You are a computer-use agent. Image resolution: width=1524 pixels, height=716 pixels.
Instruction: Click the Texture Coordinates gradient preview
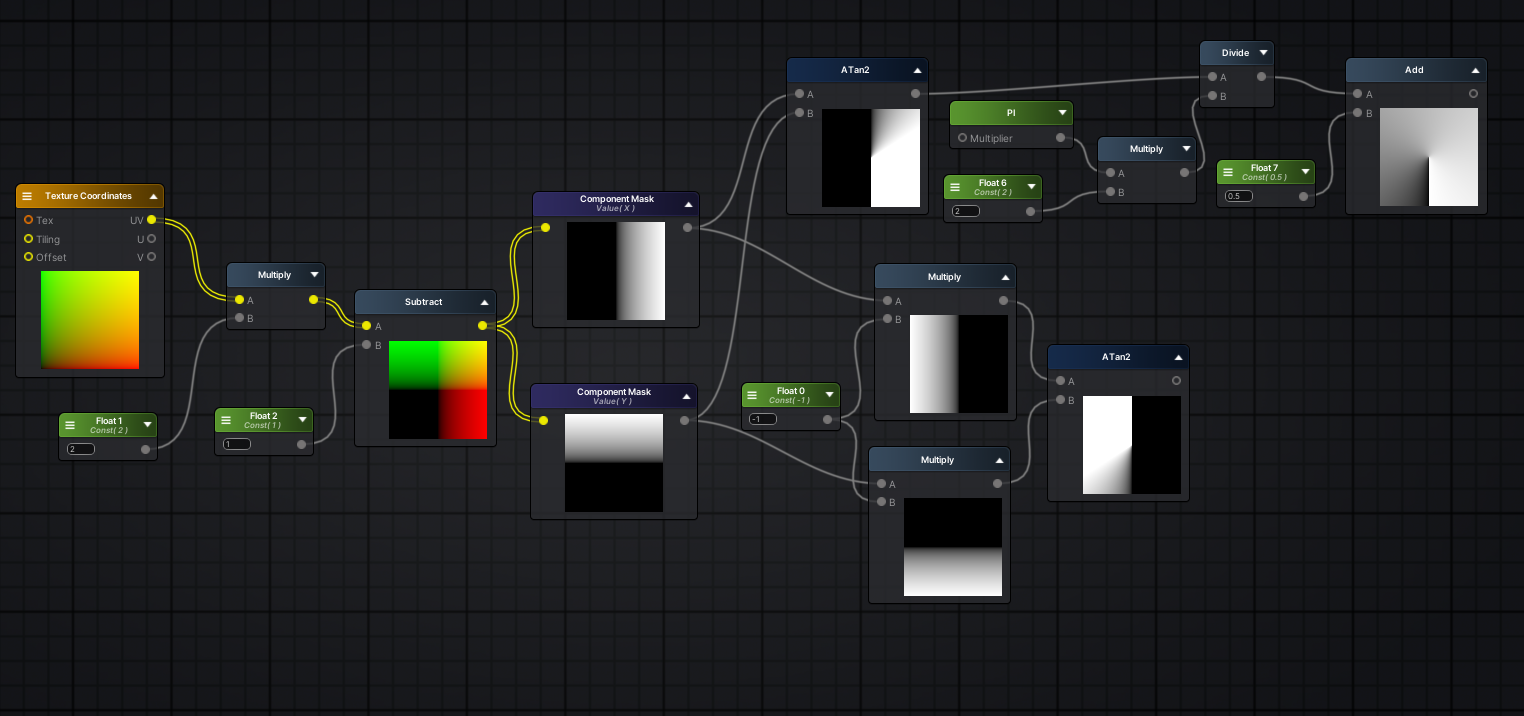tap(90, 320)
